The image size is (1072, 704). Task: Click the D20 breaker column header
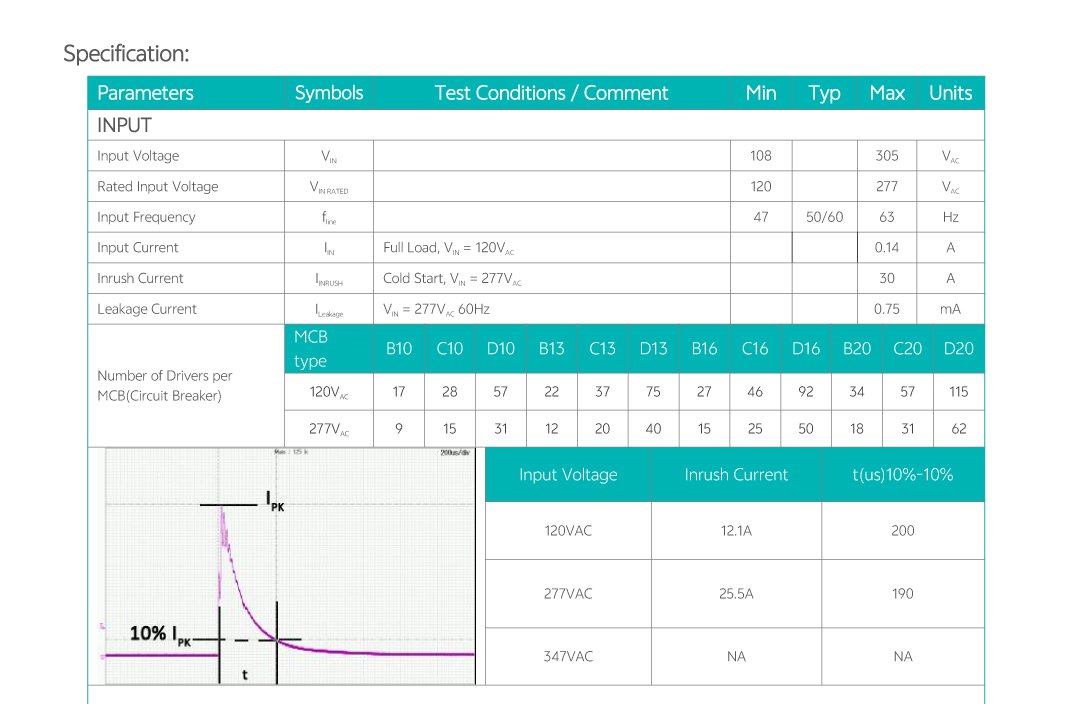958,349
